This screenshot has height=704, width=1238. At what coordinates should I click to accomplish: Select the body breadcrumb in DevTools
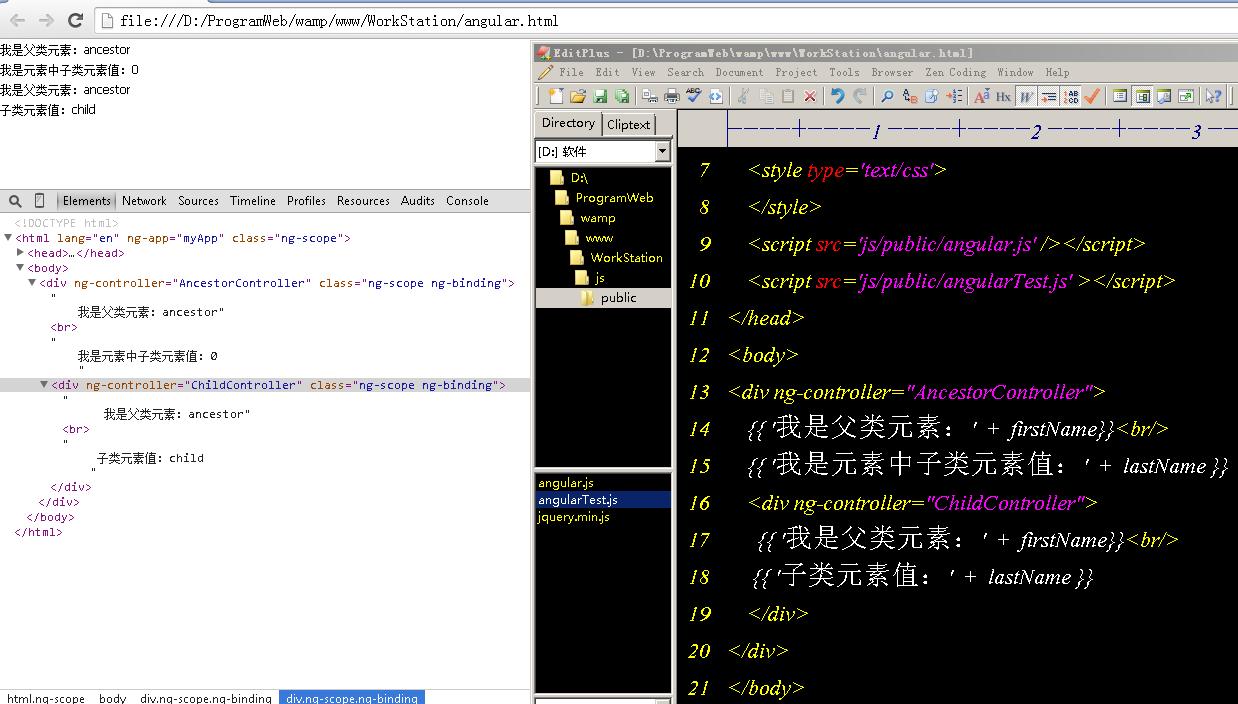point(113,698)
